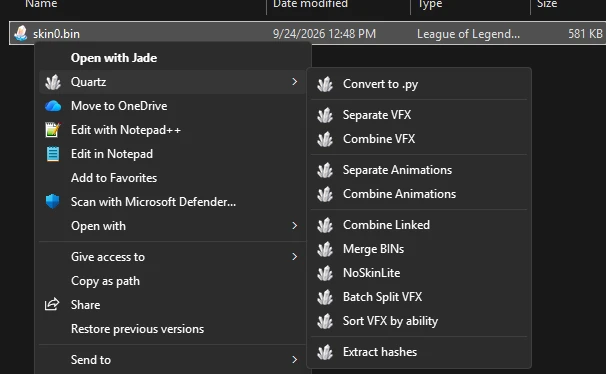The height and width of the screenshot is (374, 606).
Task: Click crystal icon next to Extract hashes
Action: [x=325, y=352]
